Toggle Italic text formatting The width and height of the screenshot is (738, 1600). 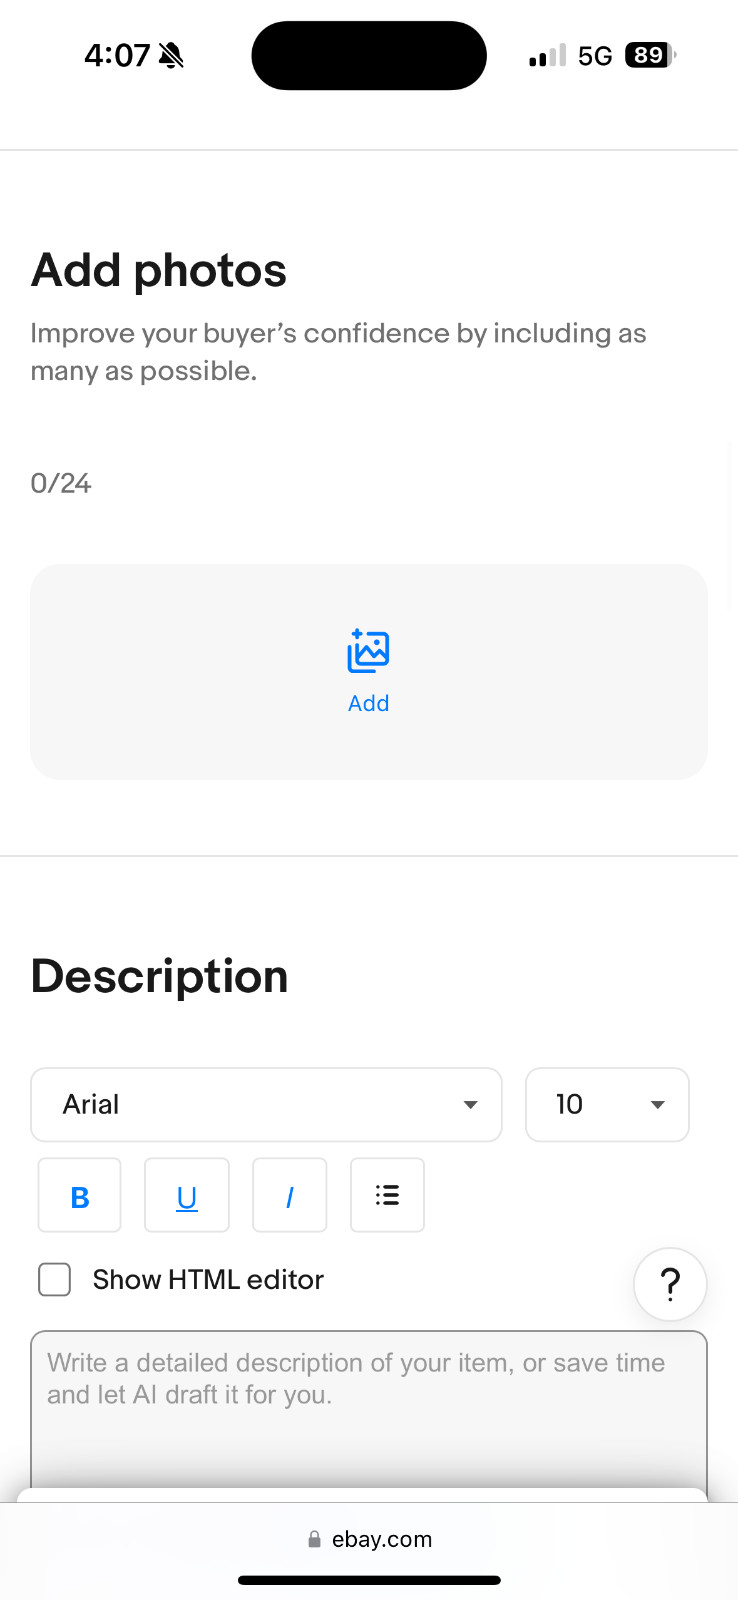[289, 1196]
